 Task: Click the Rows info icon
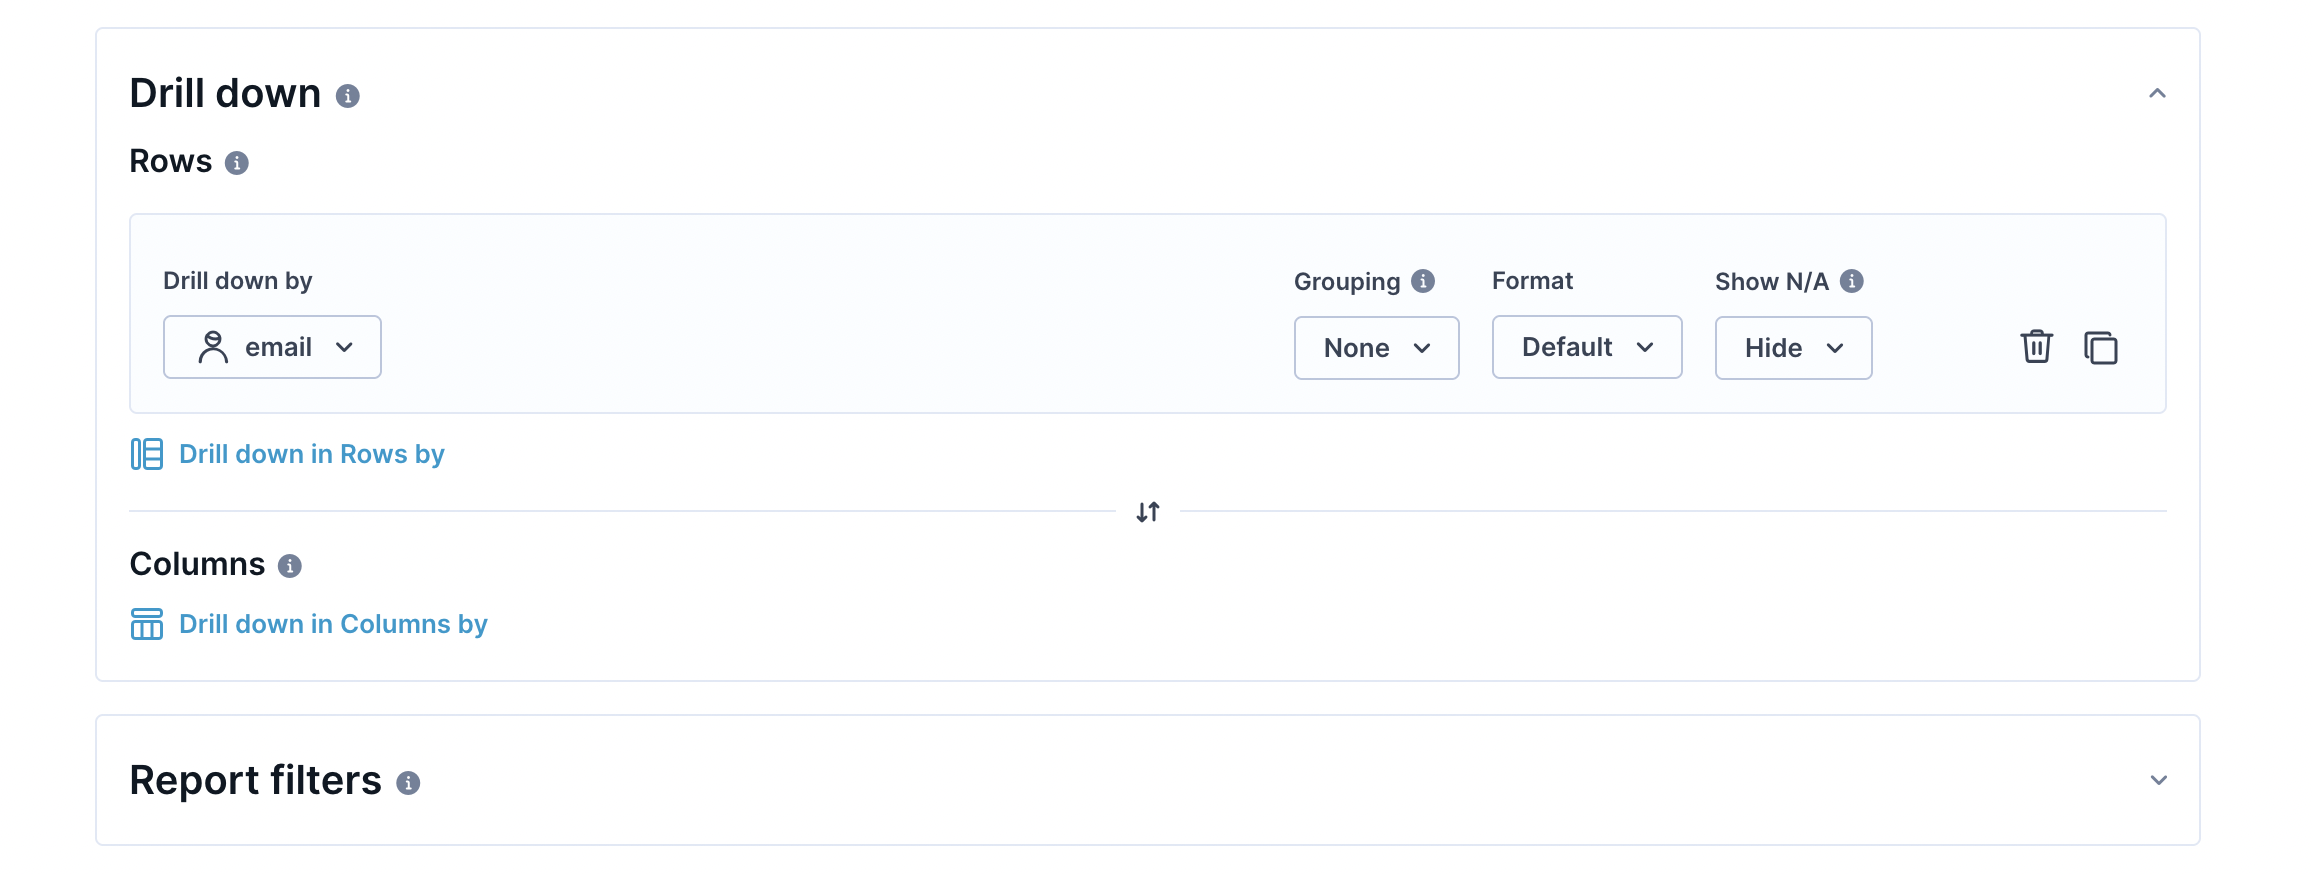[237, 163]
